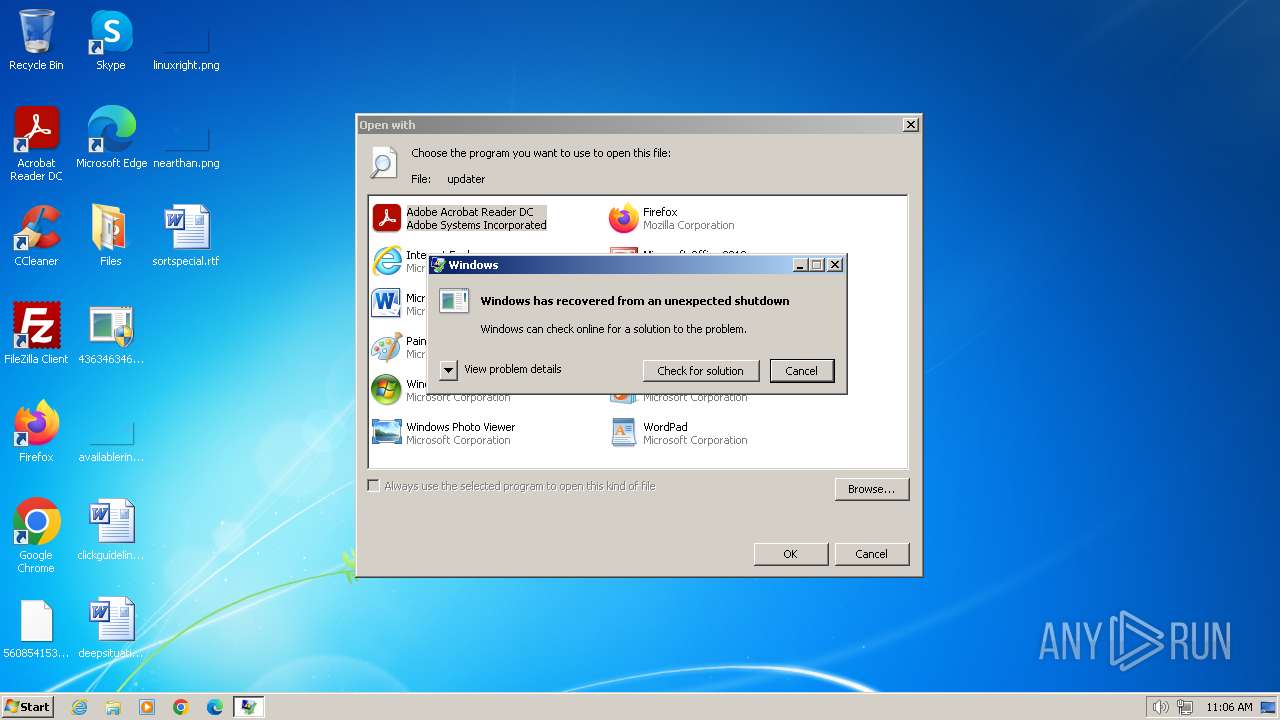The image size is (1280, 720).
Task: Open Chrome from the taskbar
Action: pos(181,707)
